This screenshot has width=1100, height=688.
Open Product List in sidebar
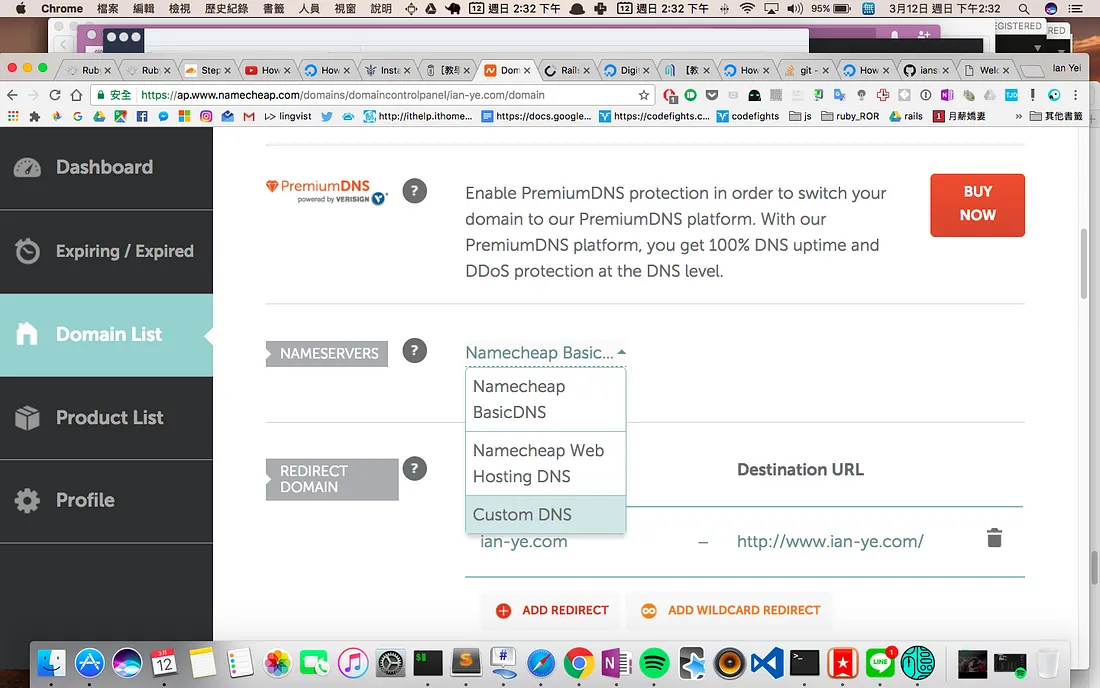(x=106, y=418)
